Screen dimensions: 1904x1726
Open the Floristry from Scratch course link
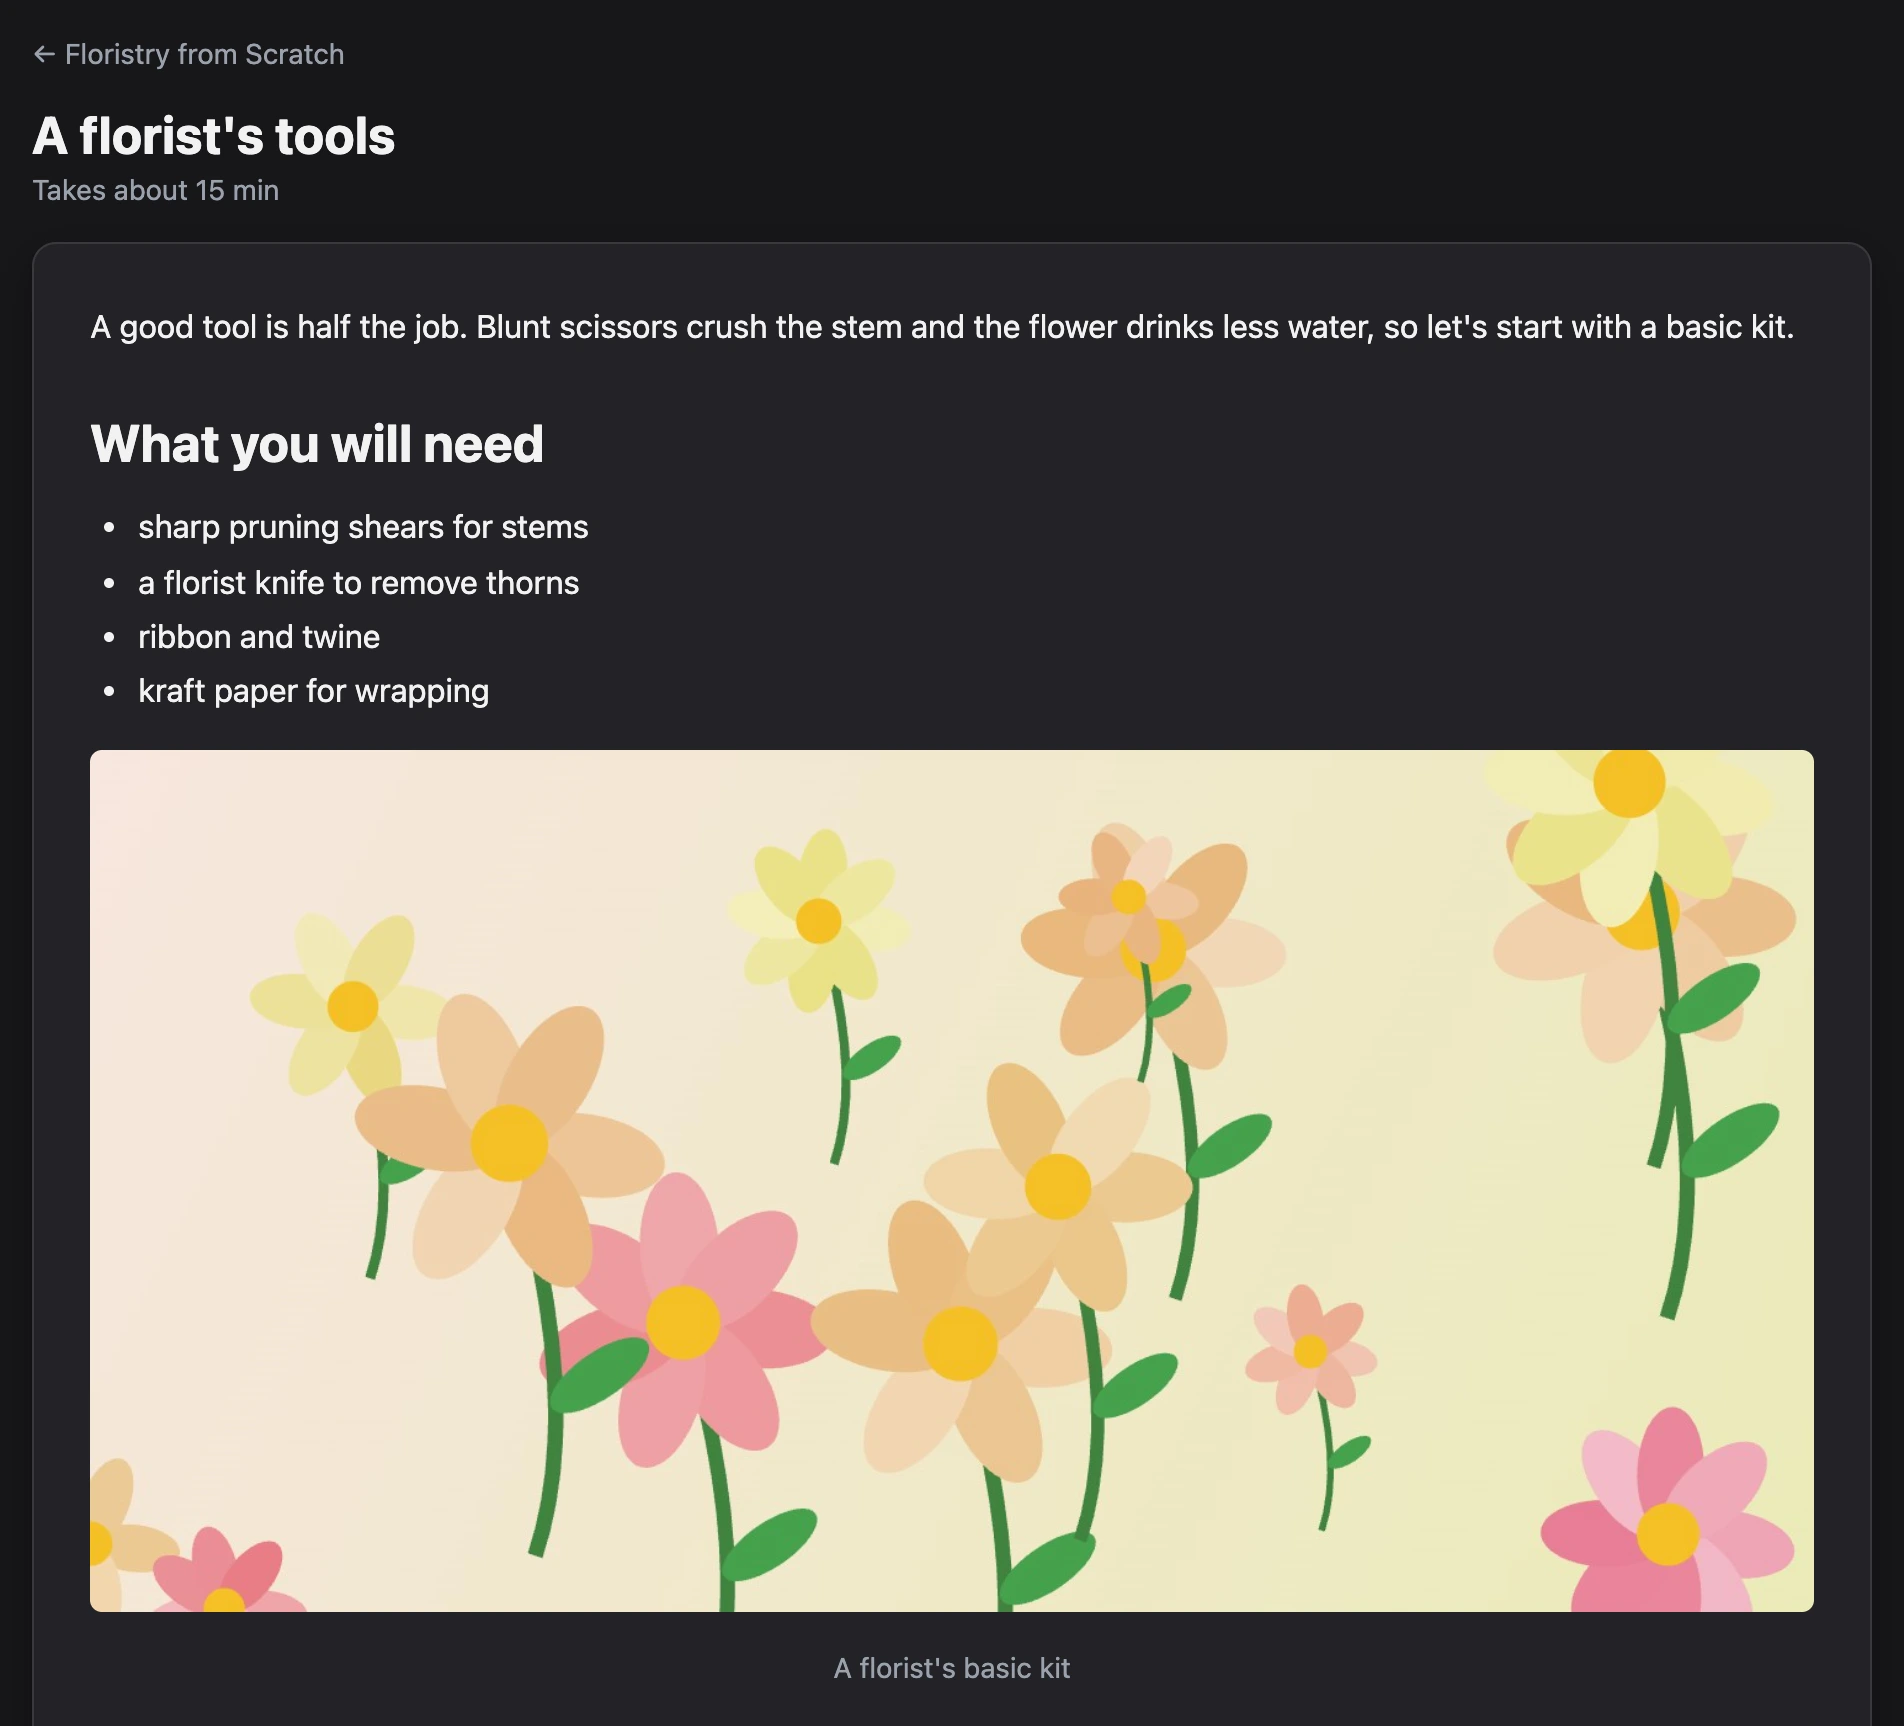(x=189, y=54)
